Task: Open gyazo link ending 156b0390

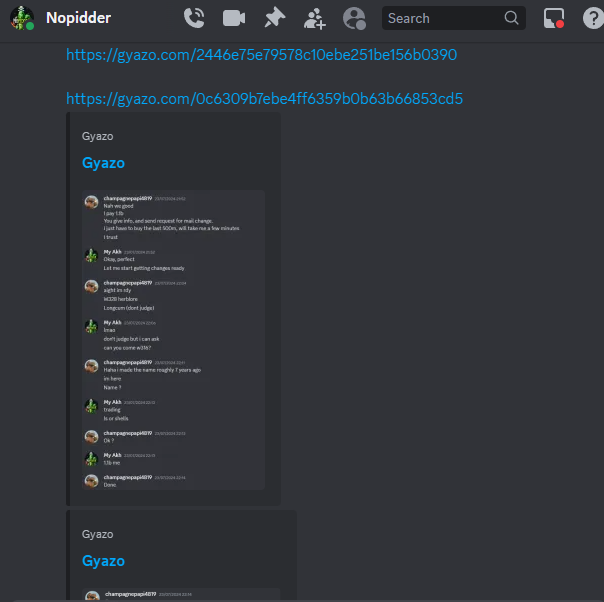Action: [x=262, y=55]
